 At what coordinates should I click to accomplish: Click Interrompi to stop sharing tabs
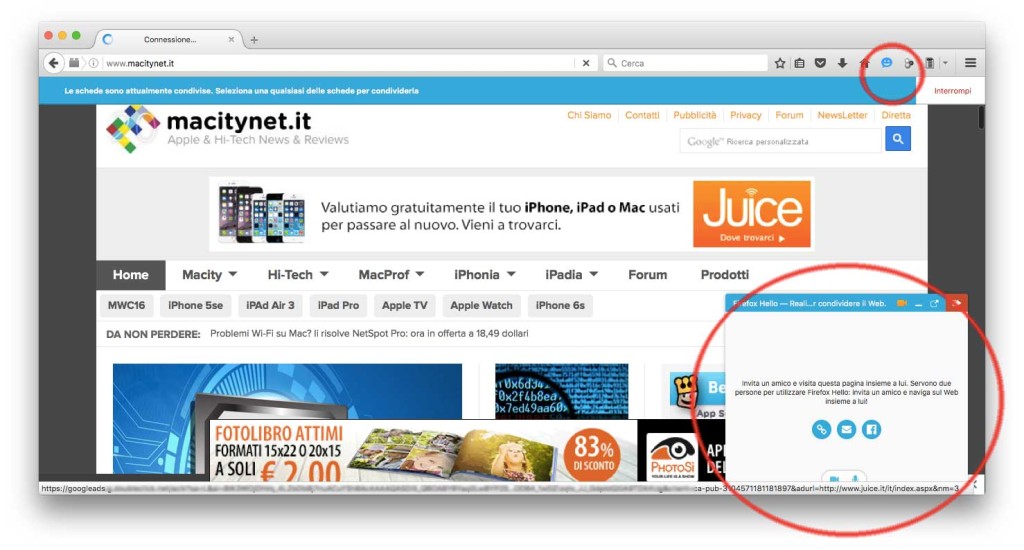click(952, 91)
